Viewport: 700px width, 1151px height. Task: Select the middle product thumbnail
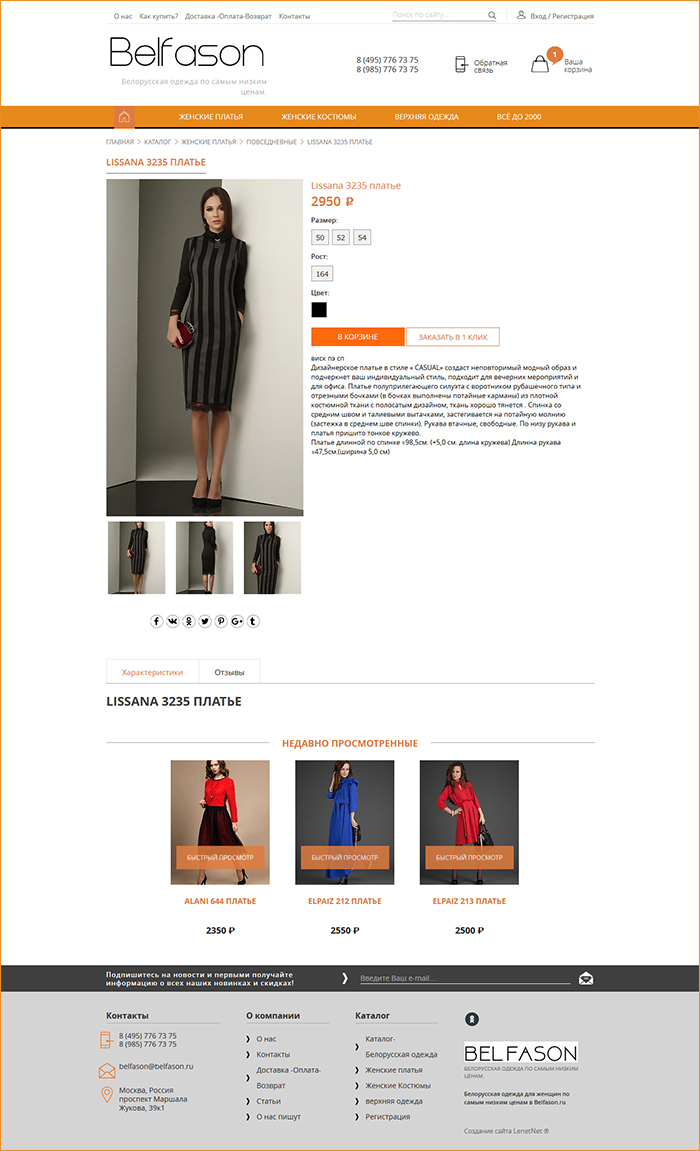[x=205, y=558]
